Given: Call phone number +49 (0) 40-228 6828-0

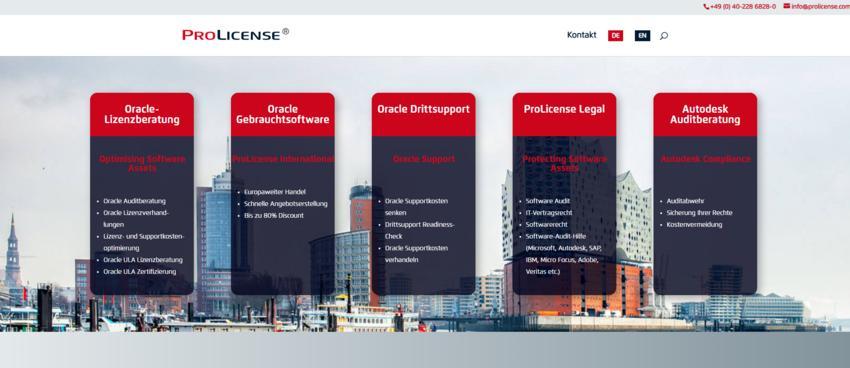Looking at the screenshot, I should coord(743,7).
